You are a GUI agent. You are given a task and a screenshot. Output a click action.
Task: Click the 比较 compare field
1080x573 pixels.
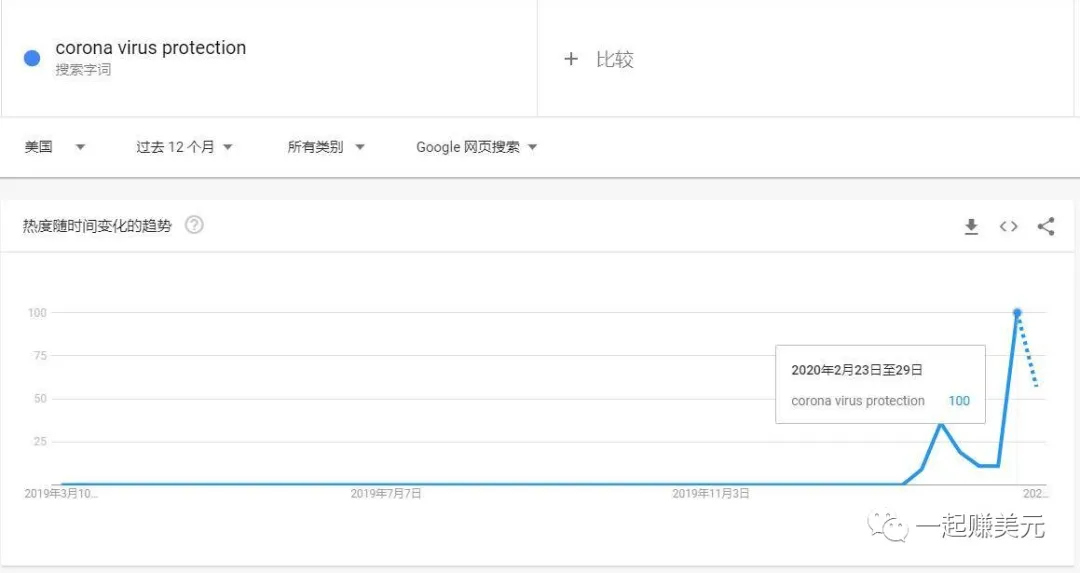[x=614, y=59]
